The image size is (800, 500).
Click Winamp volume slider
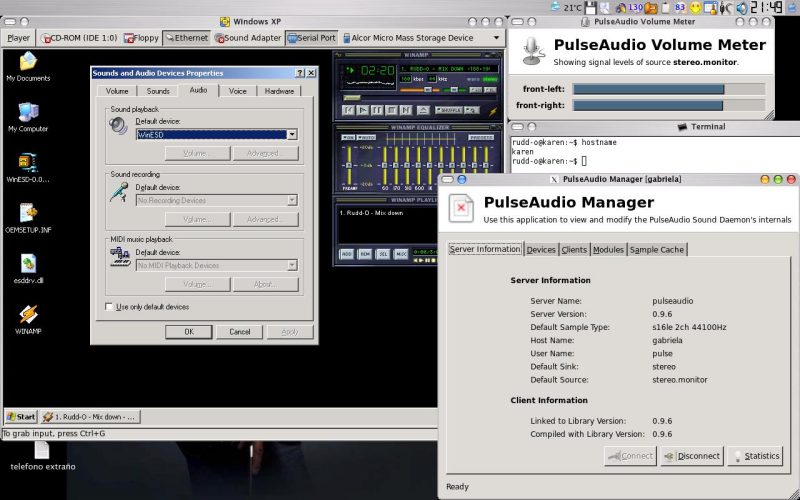[421, 90]
